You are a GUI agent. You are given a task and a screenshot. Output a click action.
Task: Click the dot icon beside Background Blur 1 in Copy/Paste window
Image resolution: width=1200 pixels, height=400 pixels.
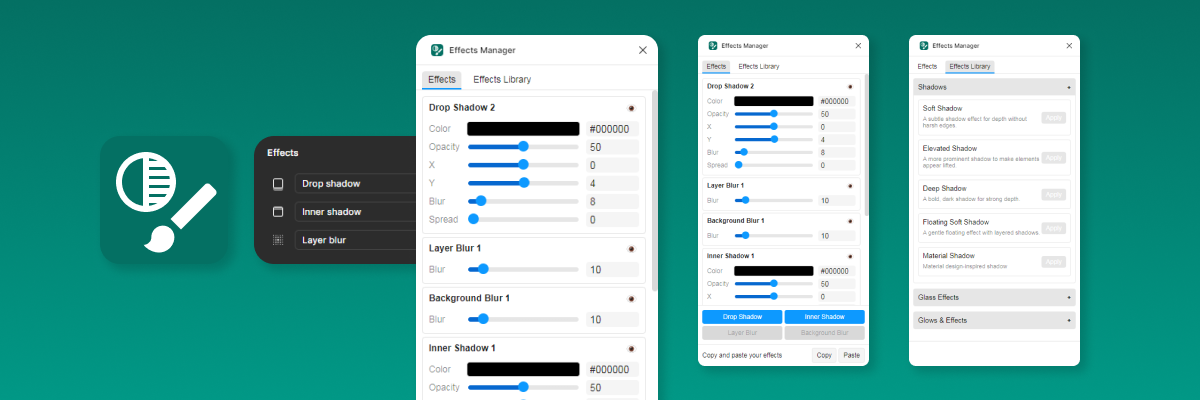click(850, 220)
